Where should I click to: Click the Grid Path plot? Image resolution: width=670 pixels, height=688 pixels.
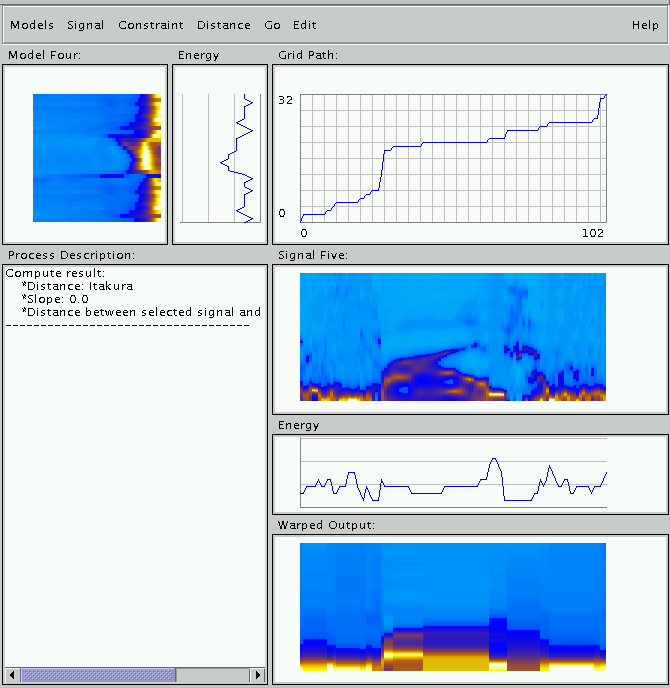(453, 157)
